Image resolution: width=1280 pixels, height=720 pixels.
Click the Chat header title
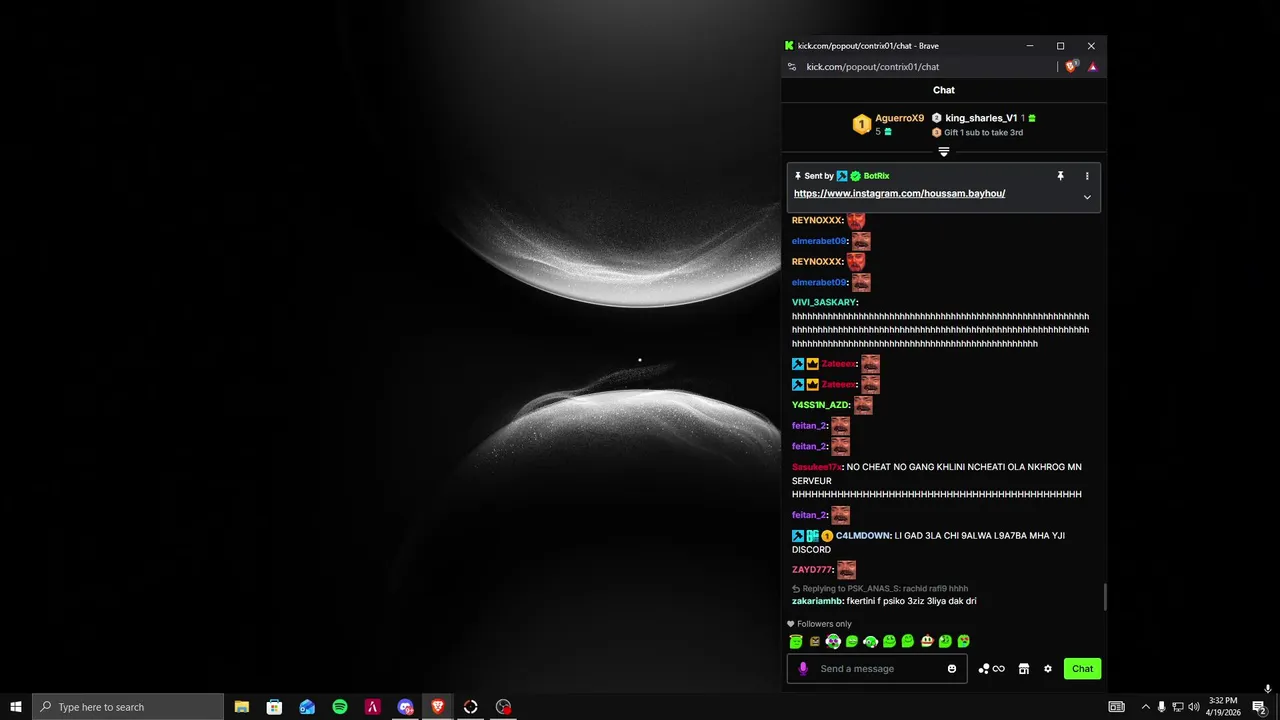click(x=944, y=90)
